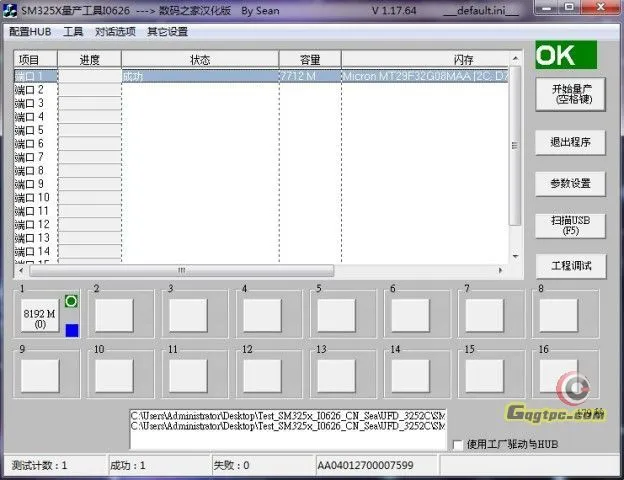Click the green circle status icon in slot 1
This screenshot has width=624, height=480.
71,301
